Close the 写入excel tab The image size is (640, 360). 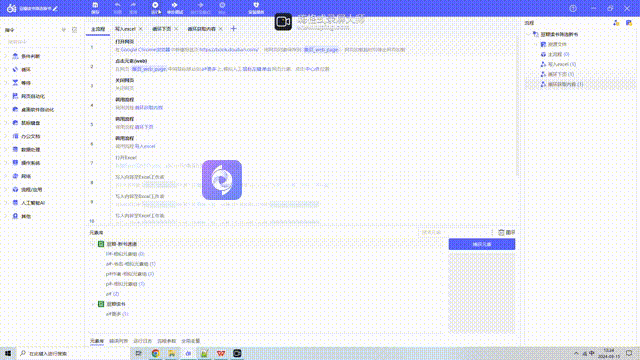click(x=141, y=29)
